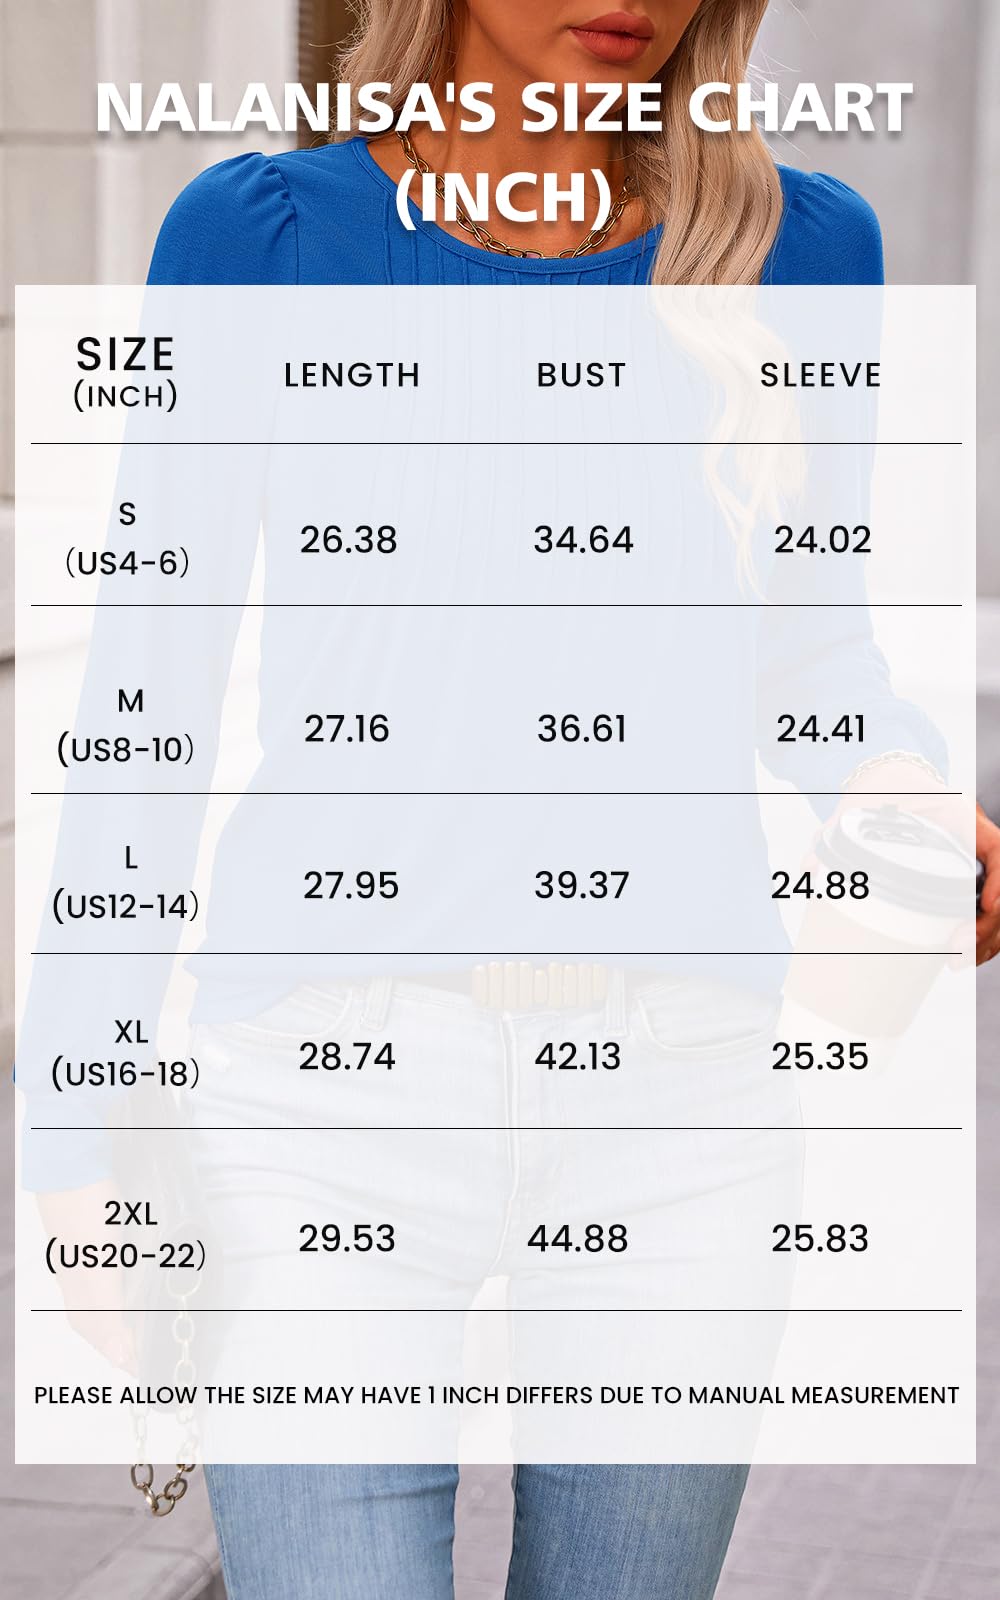
Task: Click the 24.41 sleeve value
Action: point(821,729)
